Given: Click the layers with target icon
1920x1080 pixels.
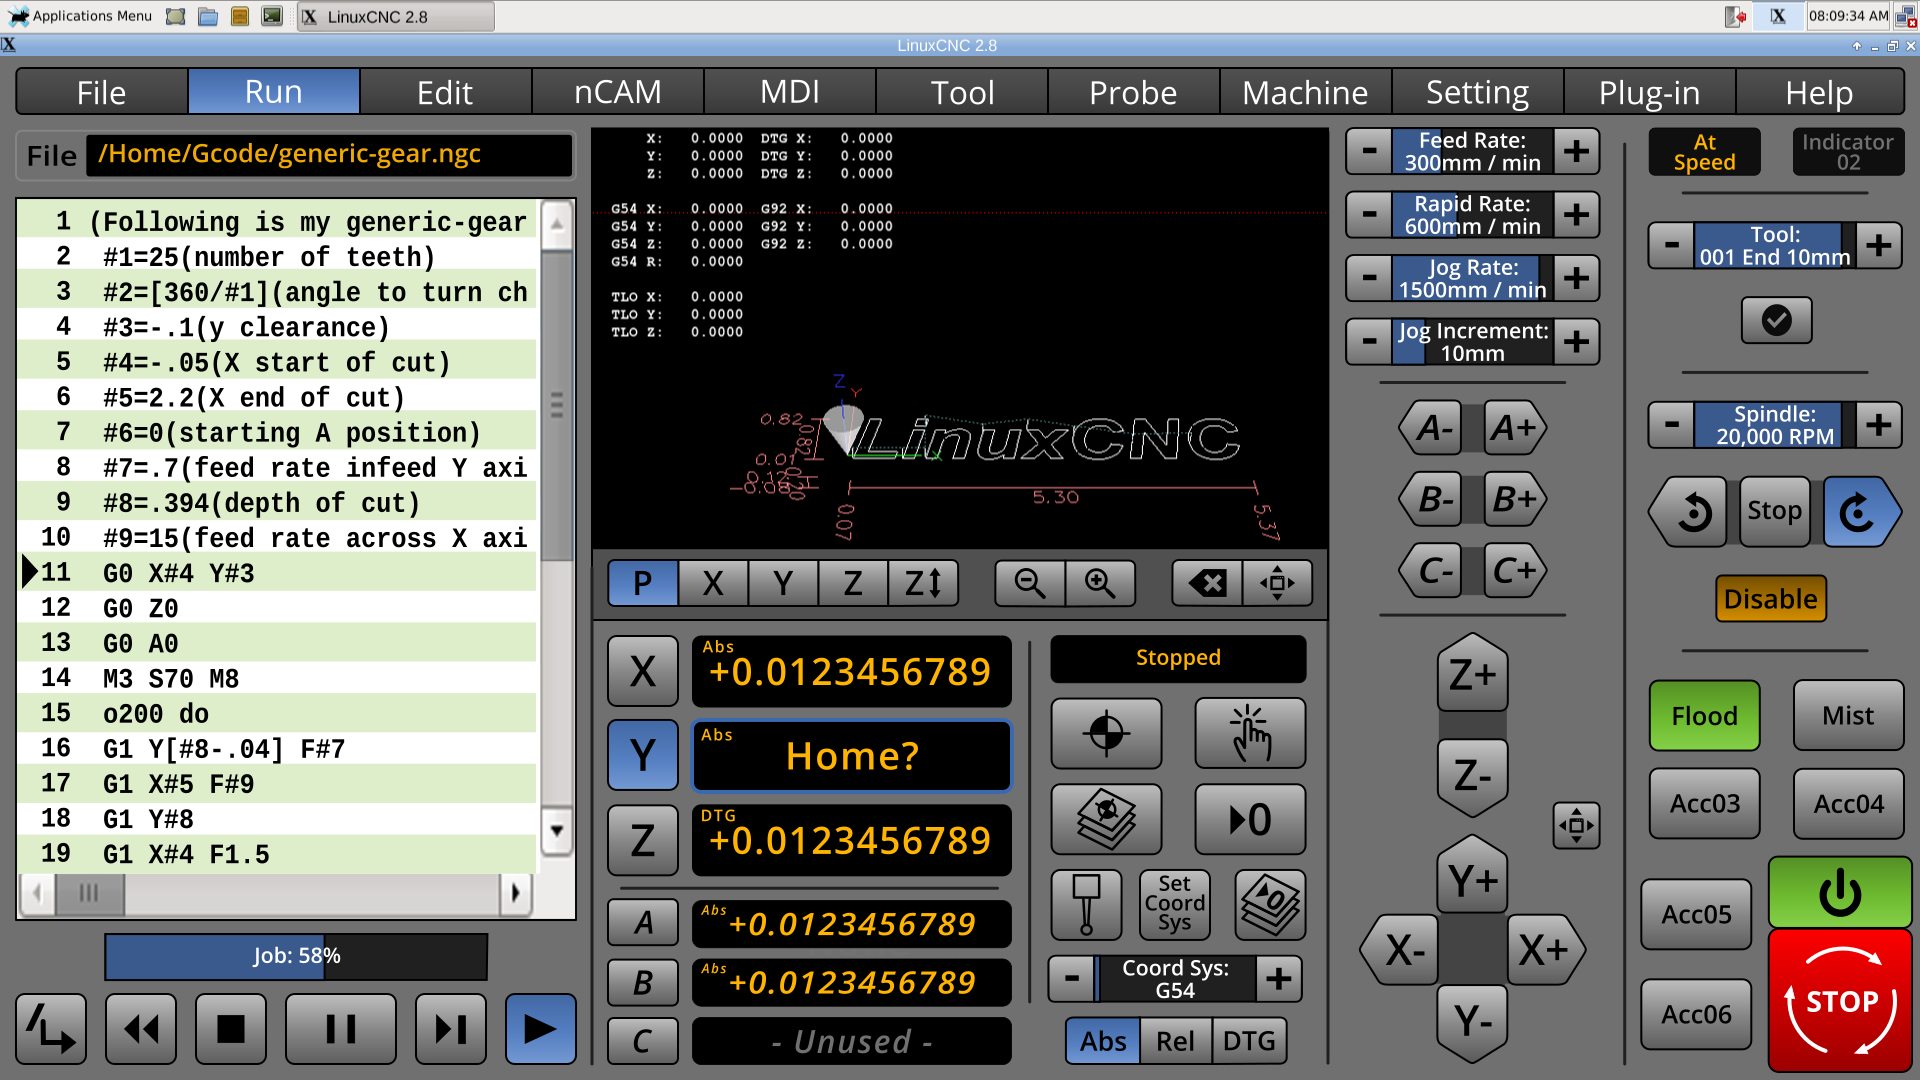Looking at the screenshot, I should click(x=1106, y=819).
